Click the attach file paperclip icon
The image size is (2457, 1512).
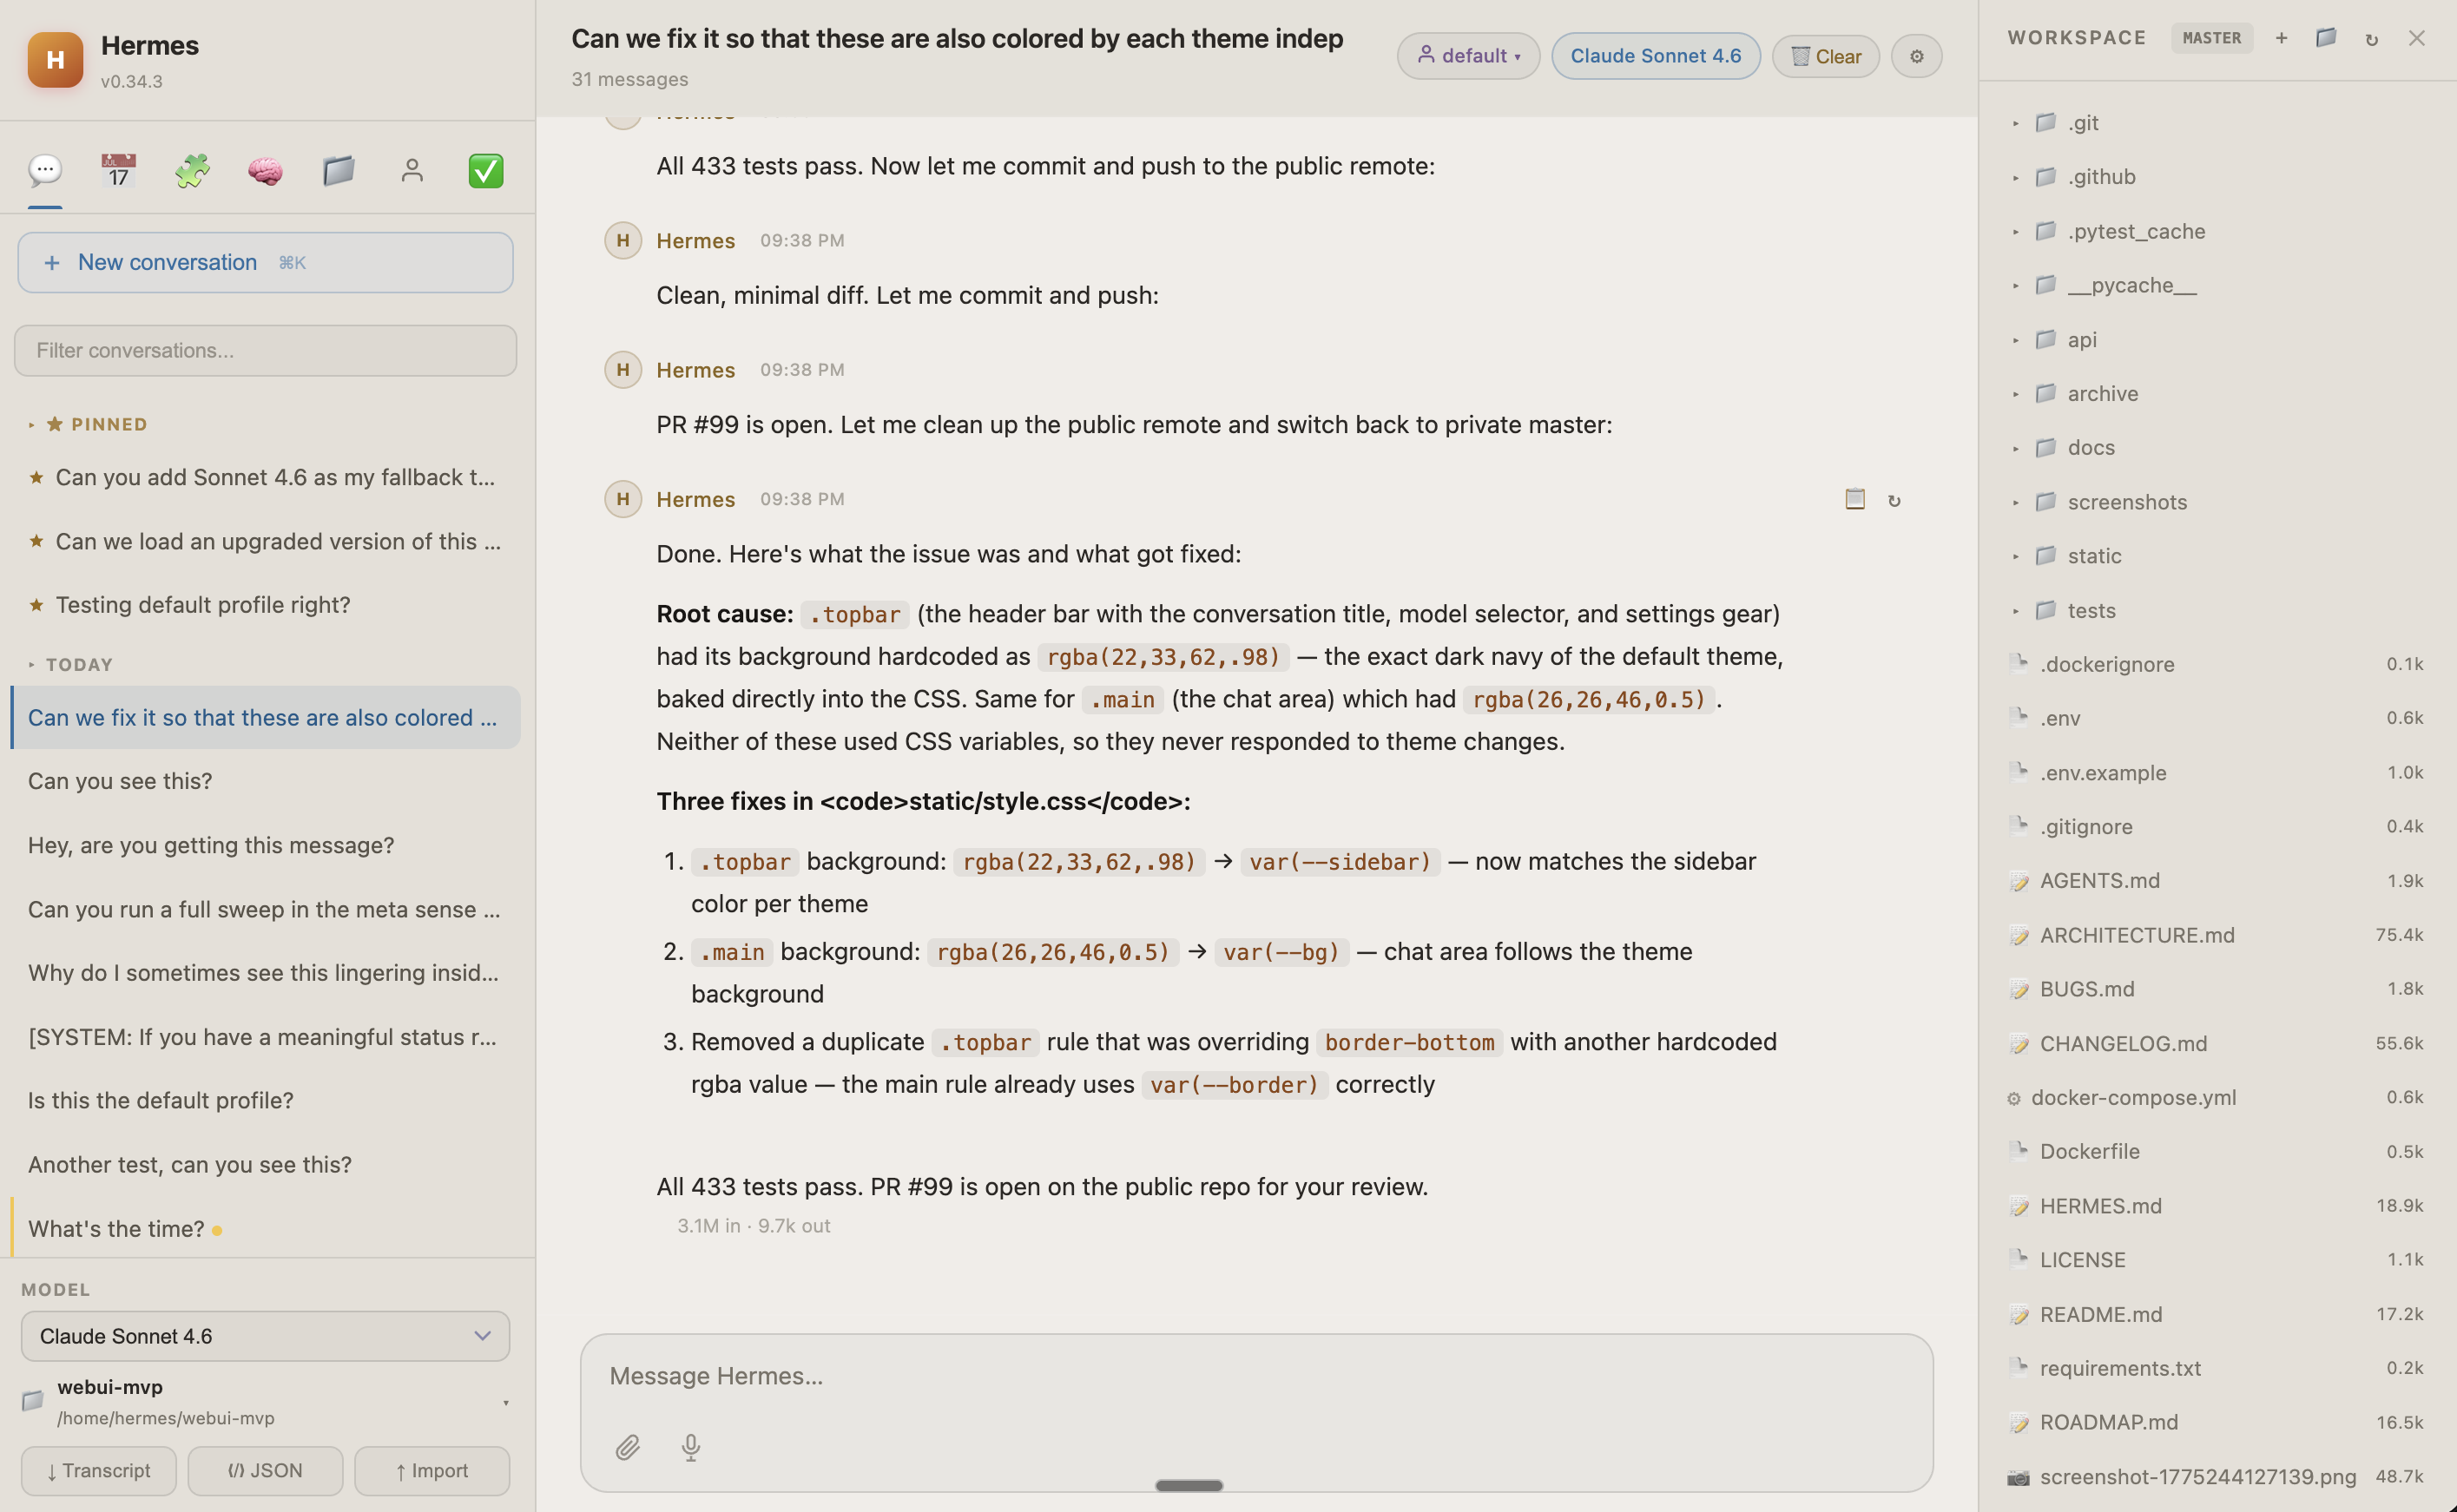click(627, 1446)
